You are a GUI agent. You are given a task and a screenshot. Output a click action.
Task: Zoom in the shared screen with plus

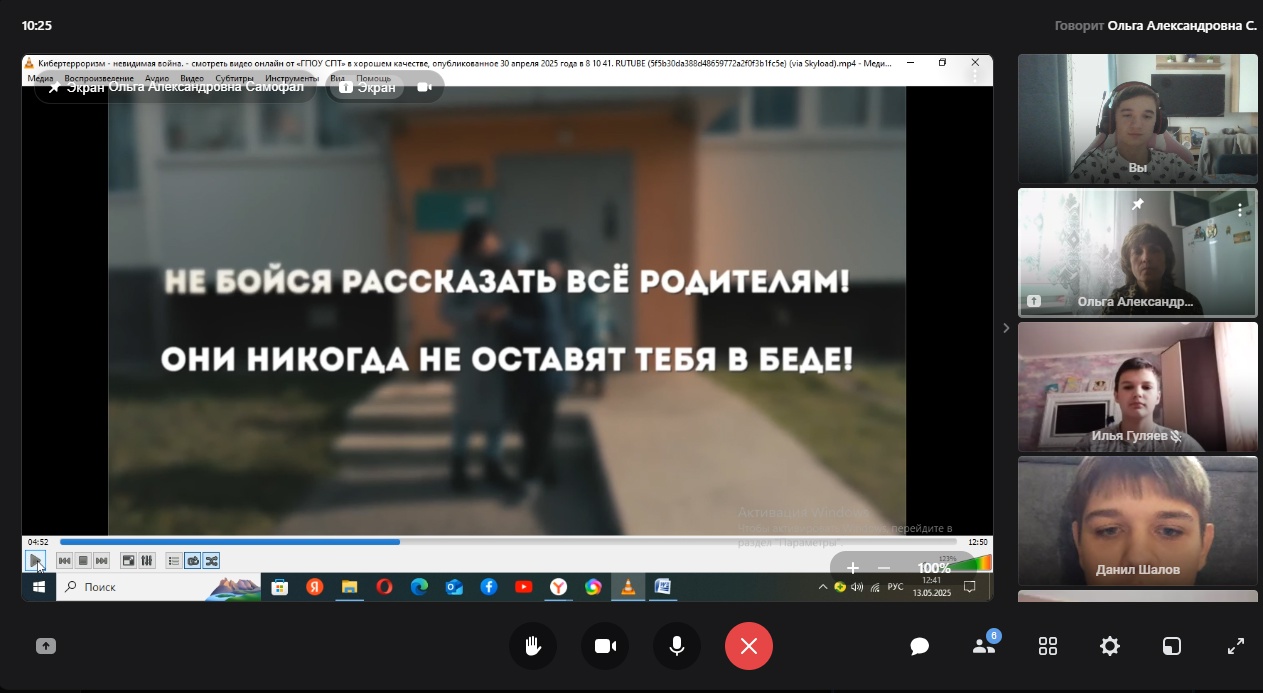852,568
